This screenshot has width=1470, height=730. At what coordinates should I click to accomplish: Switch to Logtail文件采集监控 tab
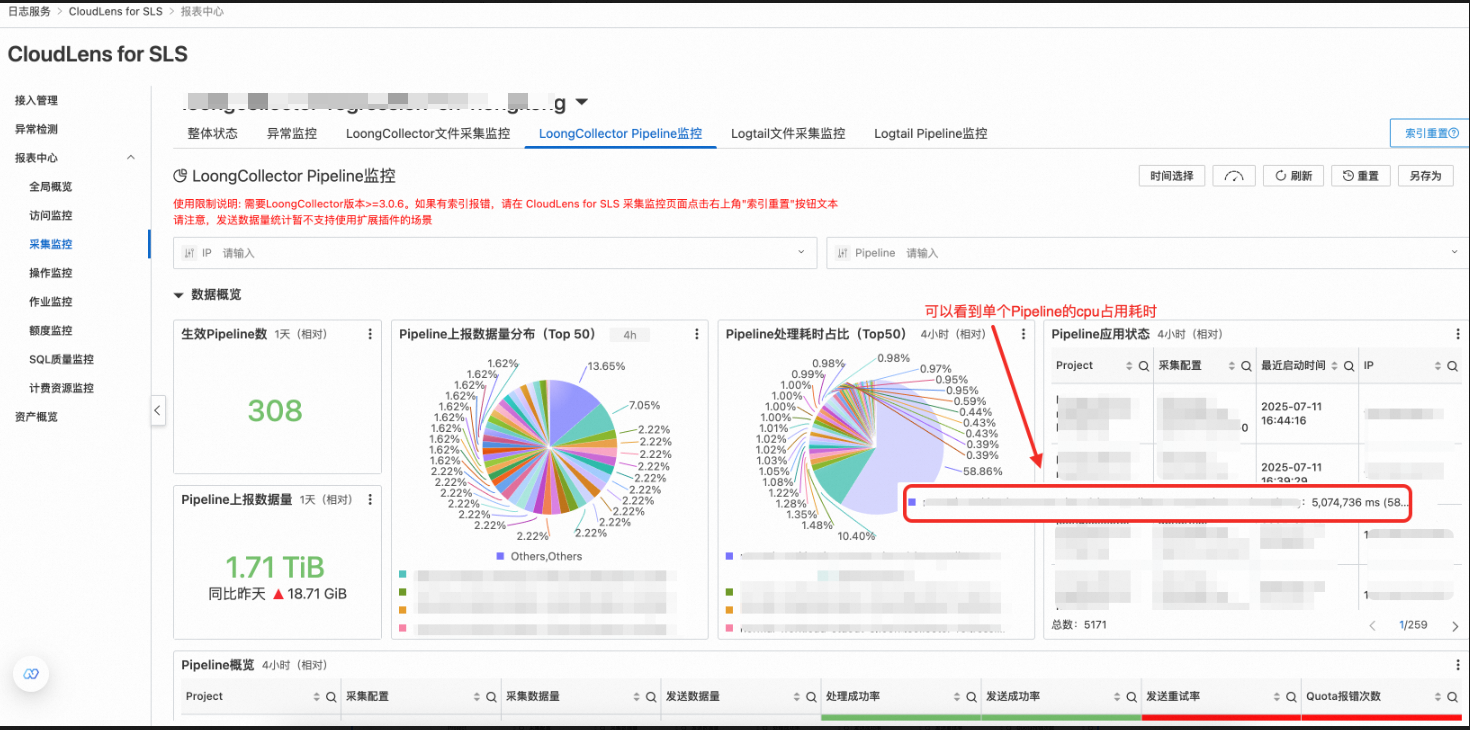coord(788,133)
